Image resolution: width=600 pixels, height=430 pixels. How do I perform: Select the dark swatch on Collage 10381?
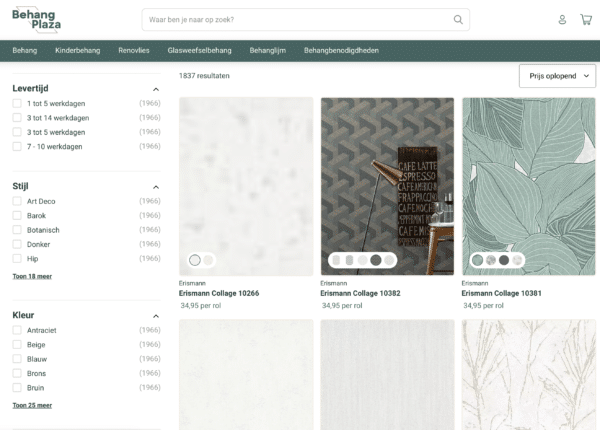point(504,260)
